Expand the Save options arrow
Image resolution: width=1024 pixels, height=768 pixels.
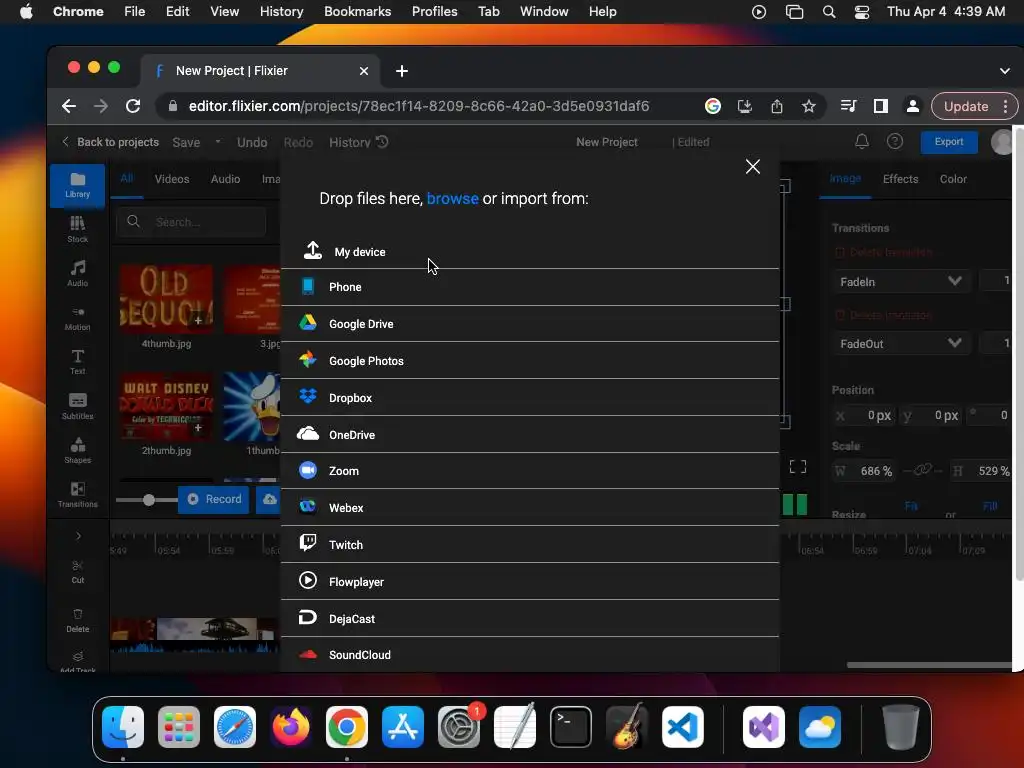point(217,142)
